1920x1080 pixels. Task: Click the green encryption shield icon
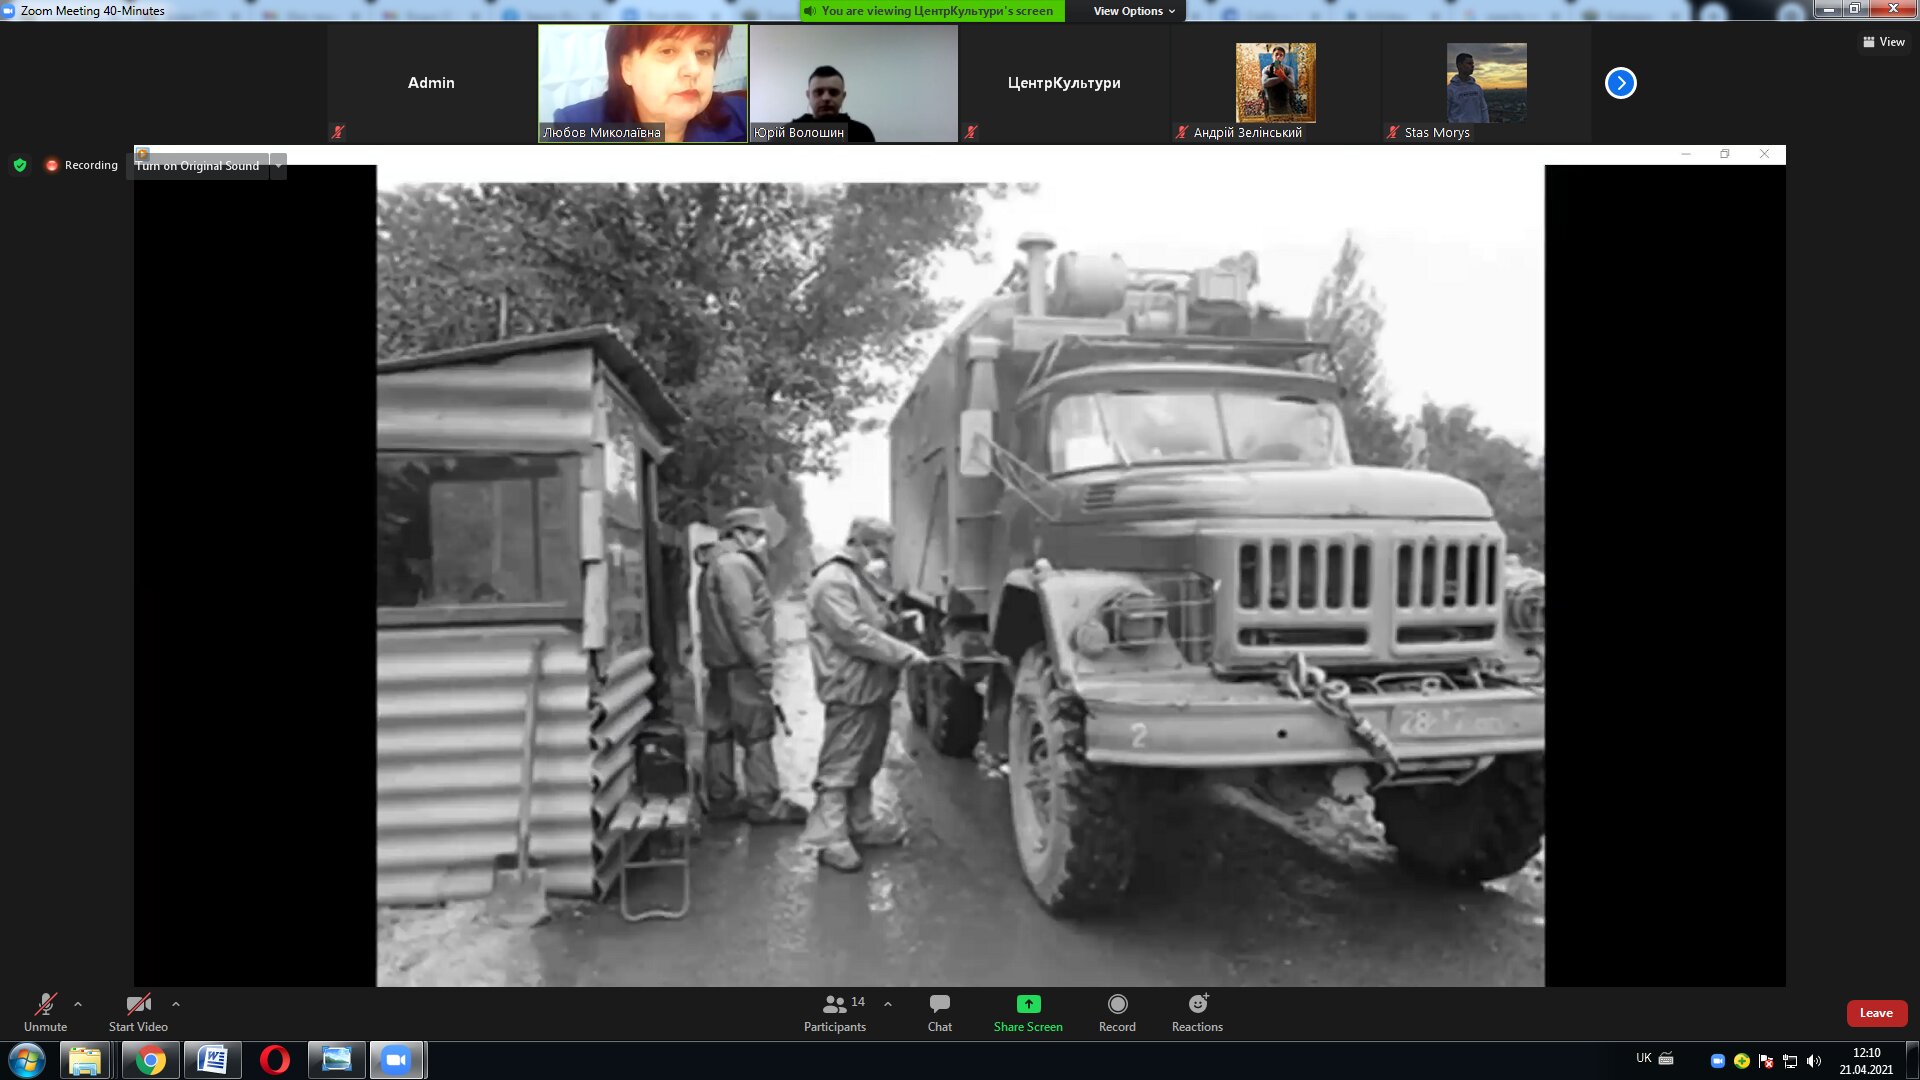(x=20, y=165)
